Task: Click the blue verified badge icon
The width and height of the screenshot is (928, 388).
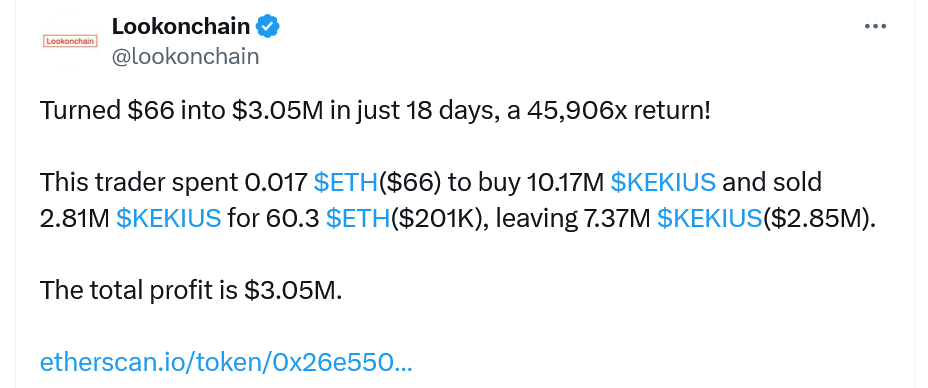Action: click(268, 26)
